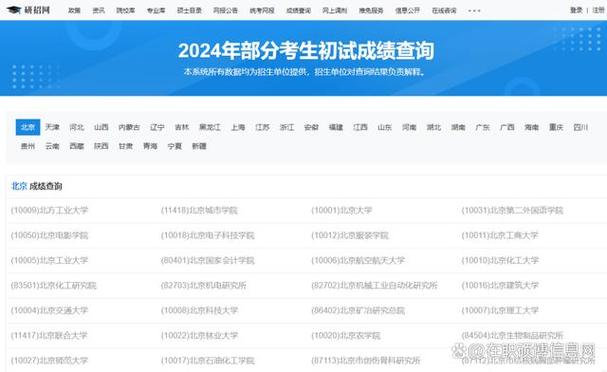The image size is (607, 372).
Task: Click (10016)北京建筑大学
Action: point(500,286)
